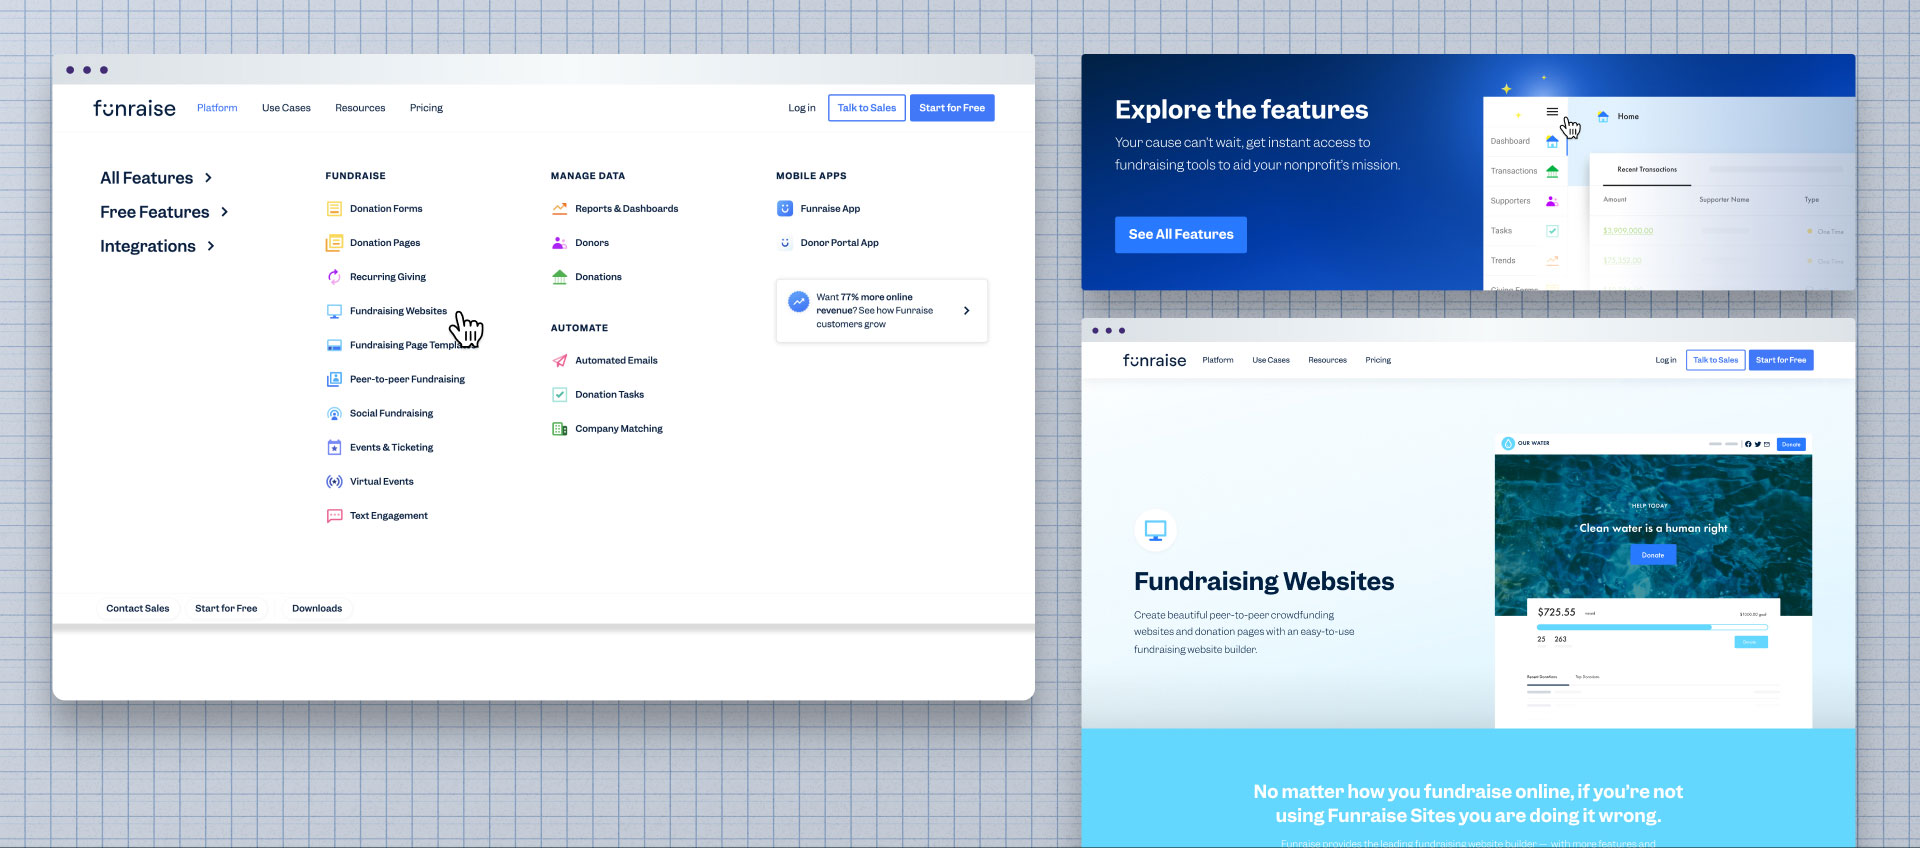The image size is (1920, 848).
Task: Click the Fundraising Page Templates icon
Action: [334, 345]
